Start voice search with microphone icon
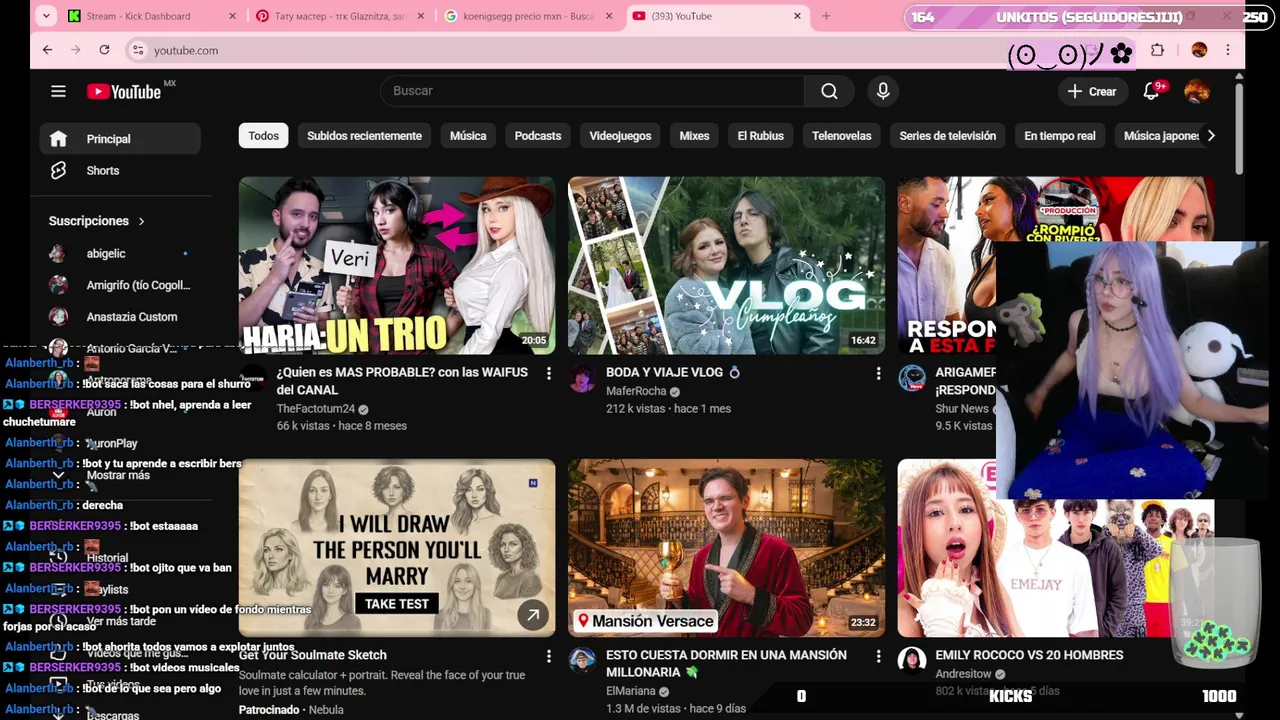1280x720 pixels. click(x=883, y=91)
